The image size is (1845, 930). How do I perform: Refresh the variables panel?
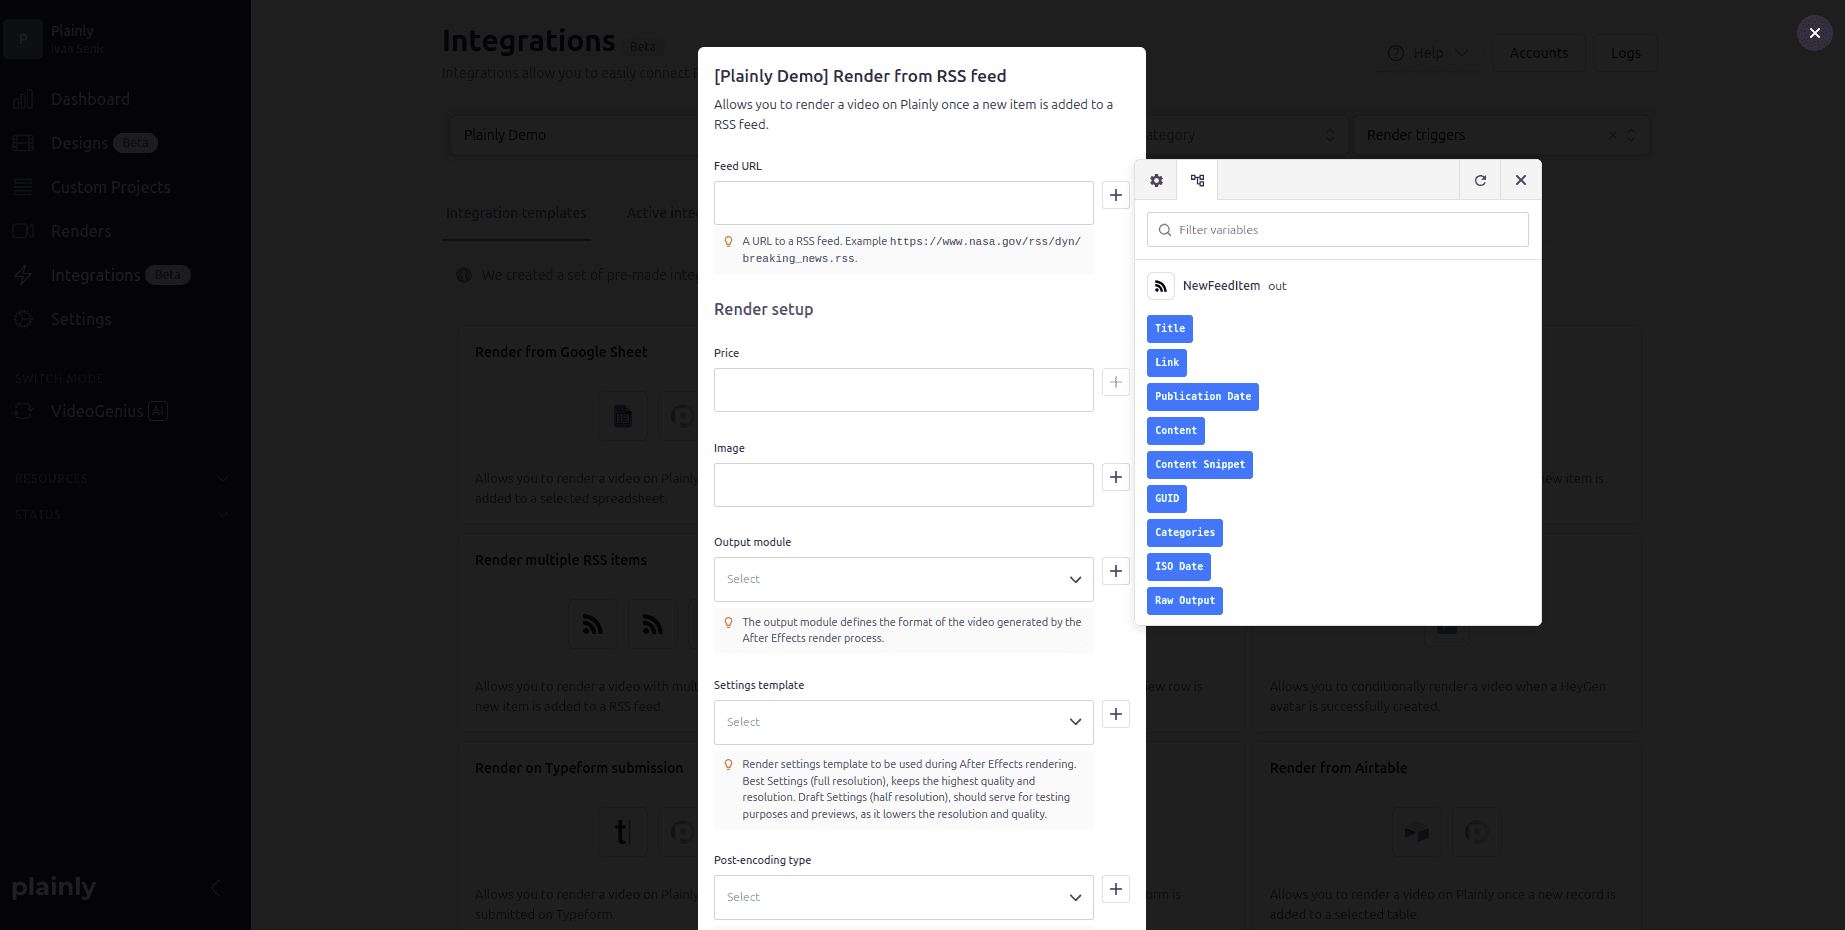click(x=1480, y=181)
